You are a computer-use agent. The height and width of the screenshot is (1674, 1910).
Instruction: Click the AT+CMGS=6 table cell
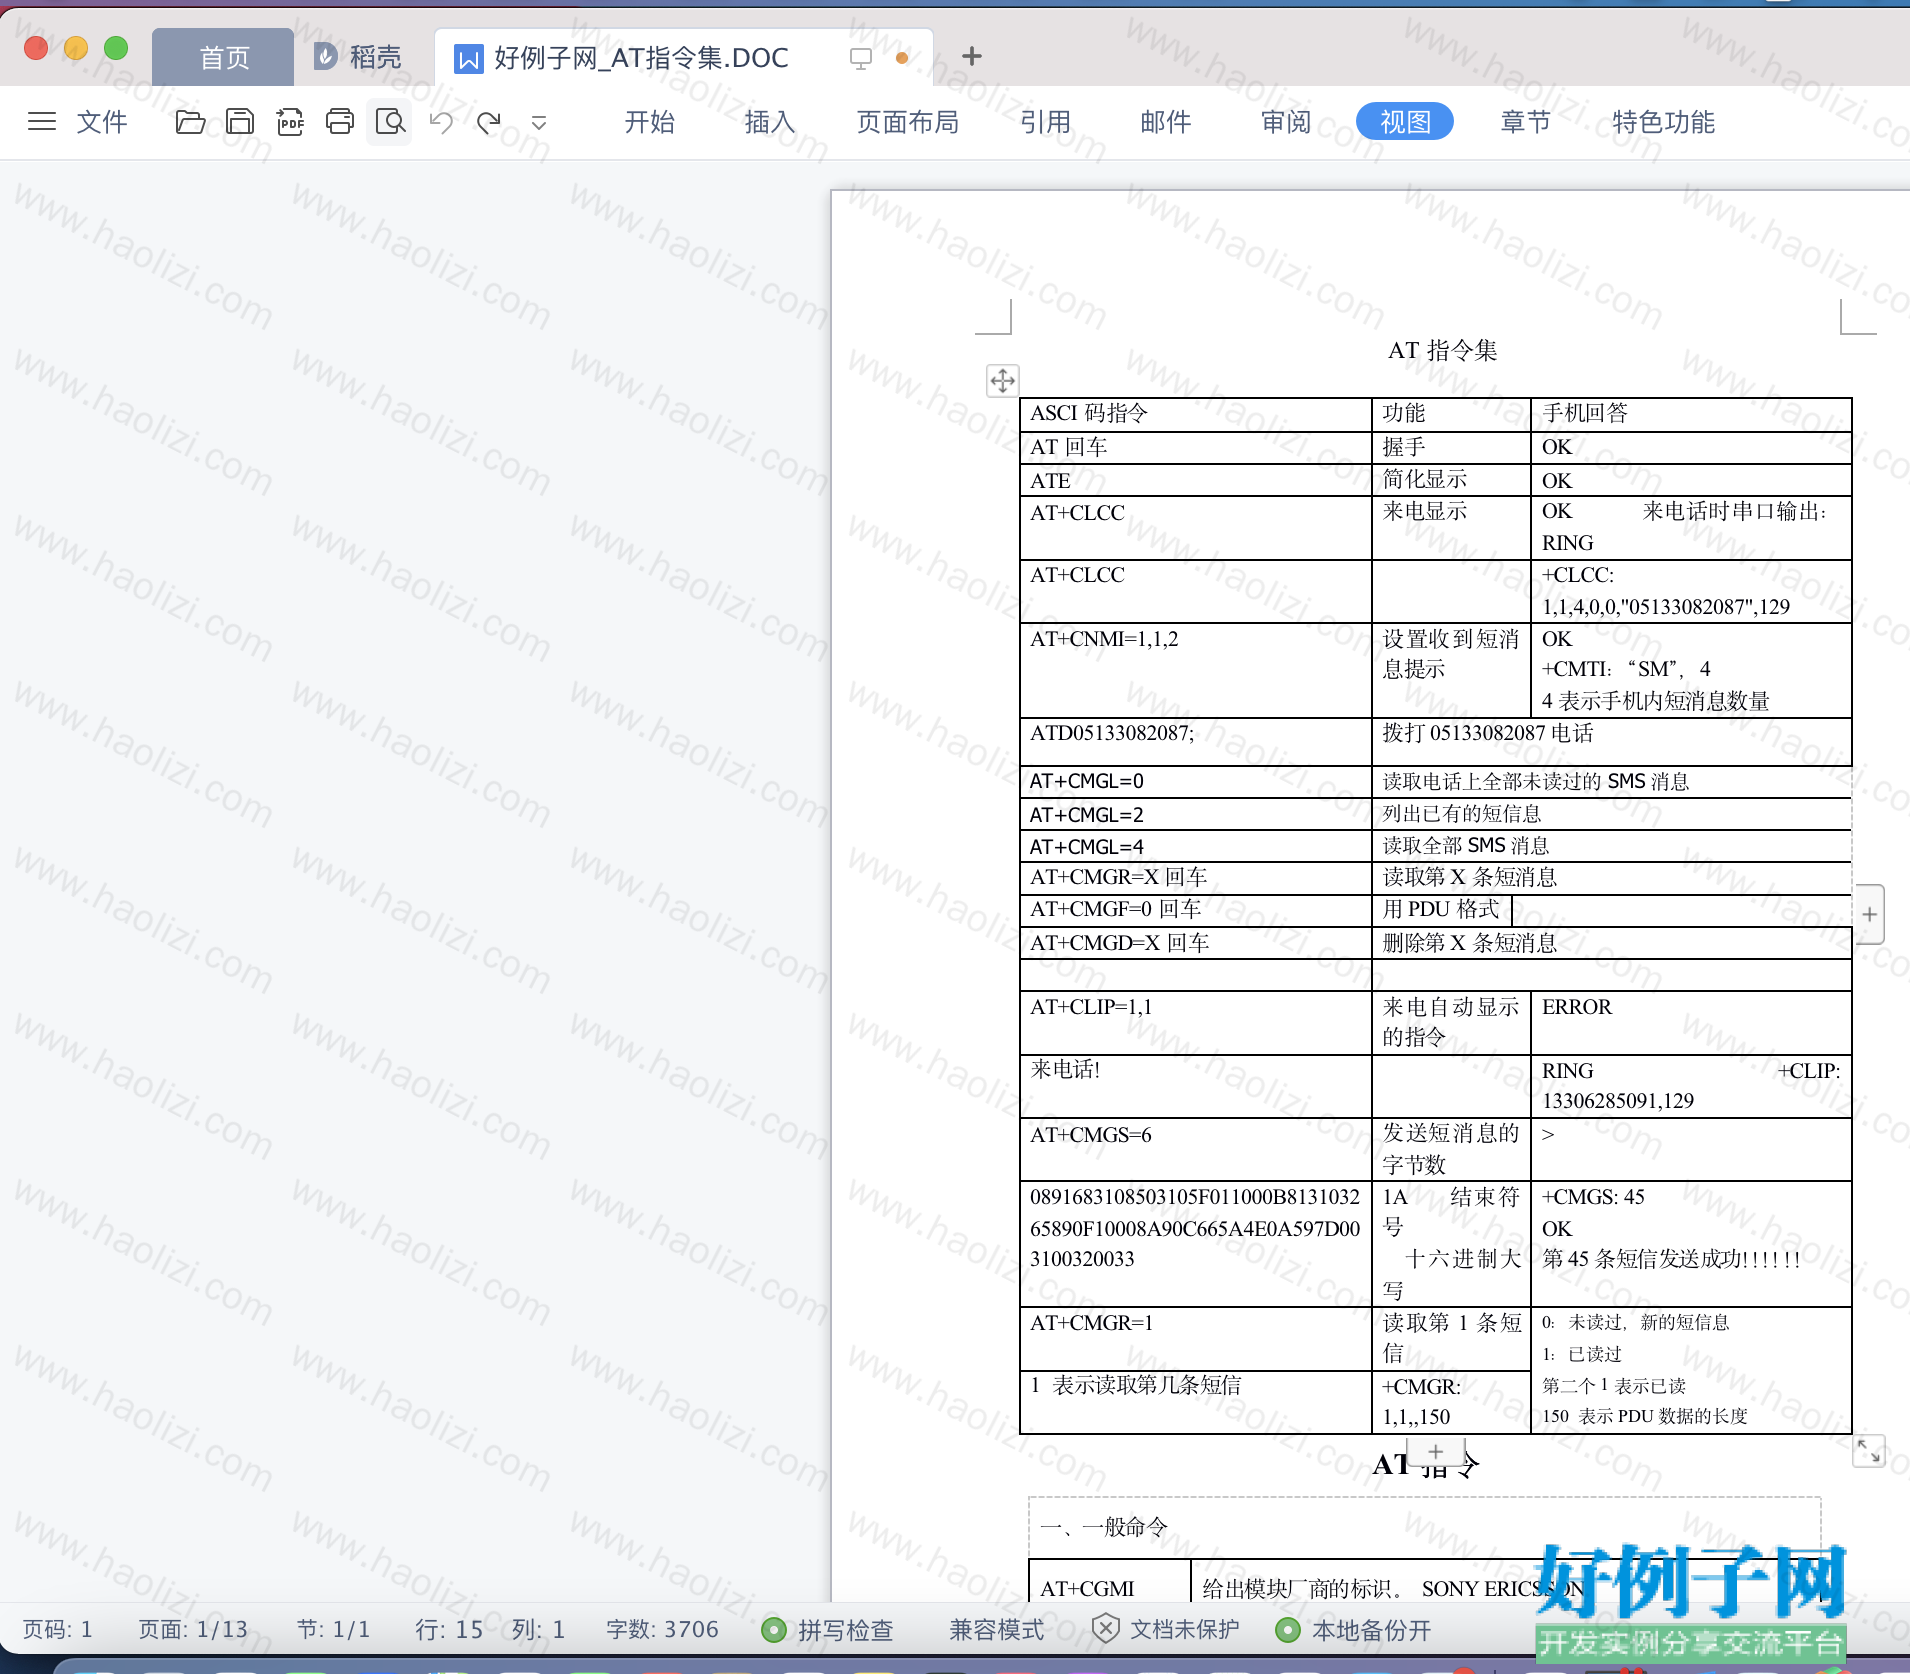point(1195,1149)
